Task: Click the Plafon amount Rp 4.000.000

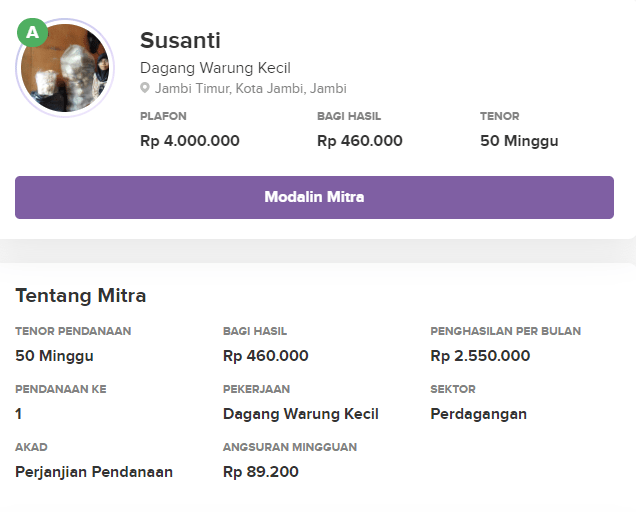Action: pyautogui.click(x=190, y=141)
